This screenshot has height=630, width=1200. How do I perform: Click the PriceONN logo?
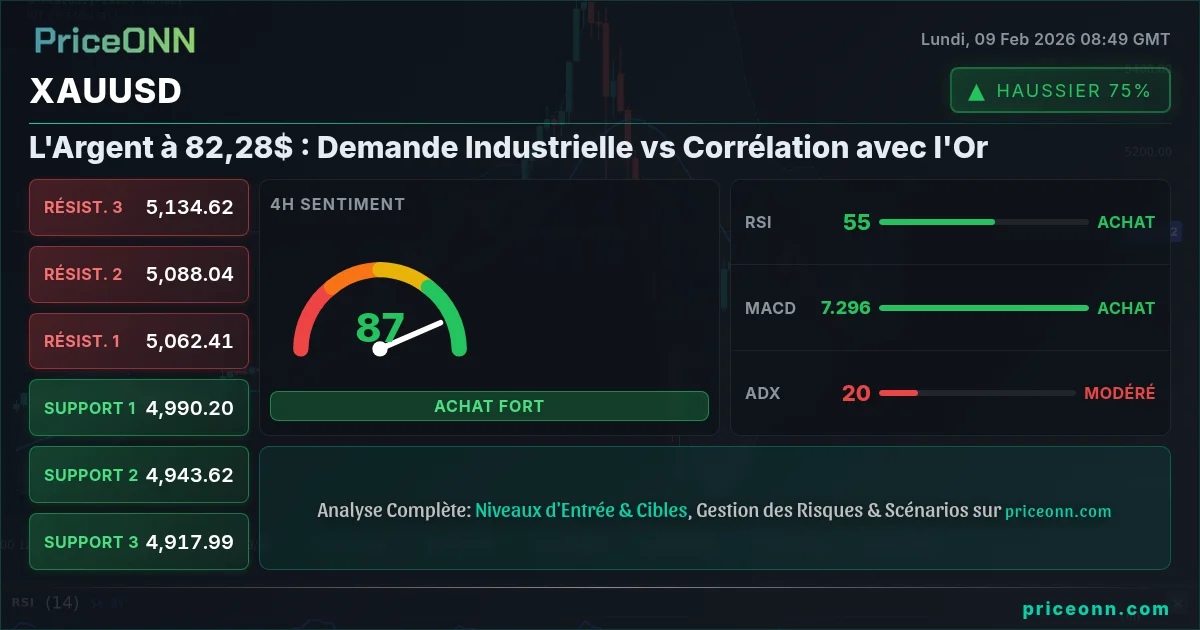point(114,40)
